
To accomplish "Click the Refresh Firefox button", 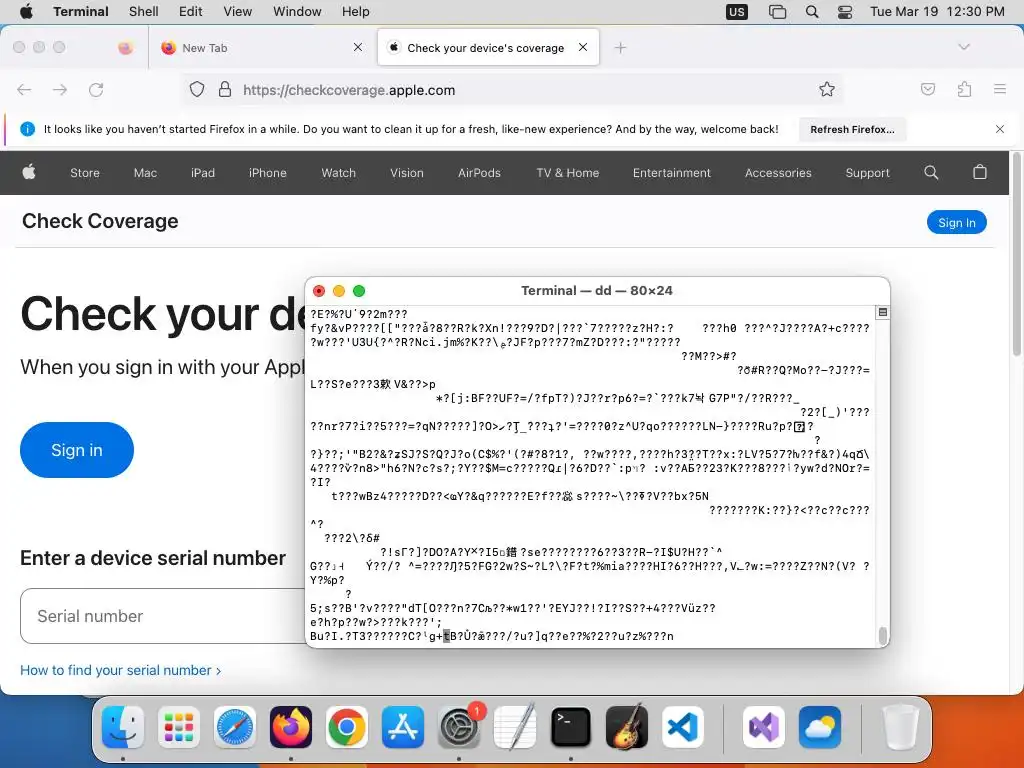I will [852, 129].
